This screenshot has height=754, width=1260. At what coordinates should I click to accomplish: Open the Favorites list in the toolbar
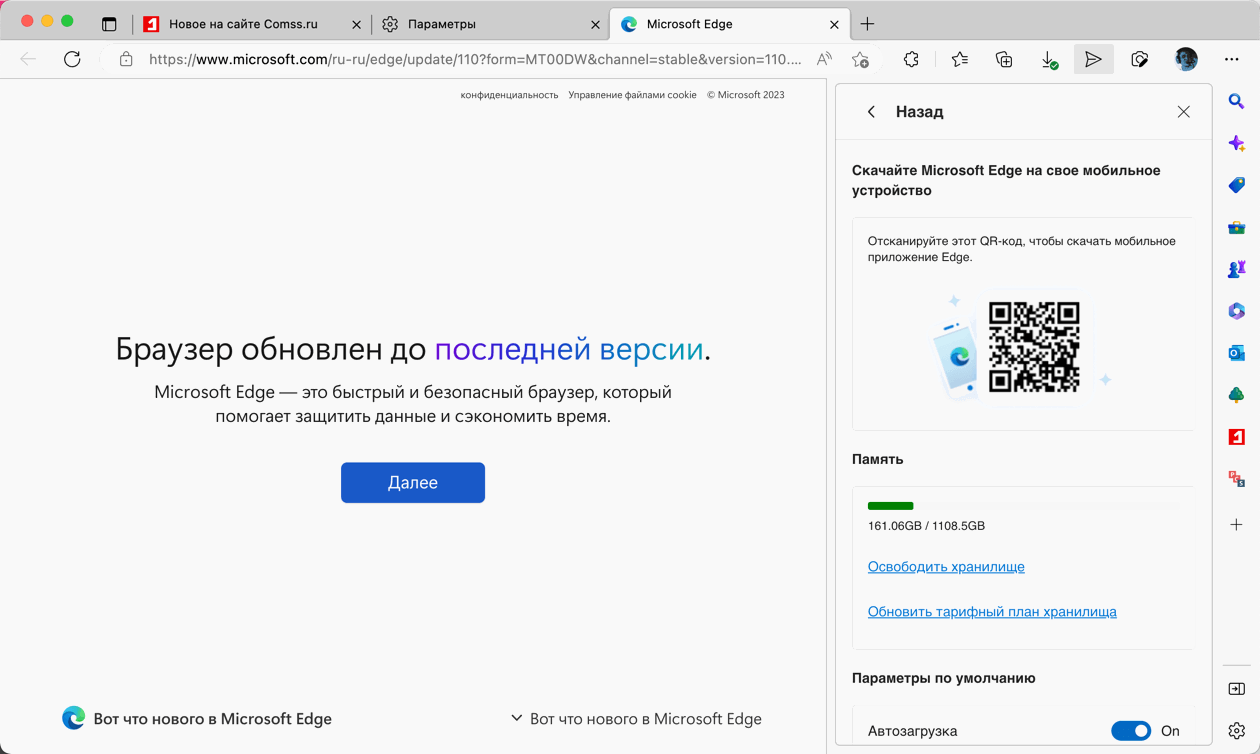960,59
